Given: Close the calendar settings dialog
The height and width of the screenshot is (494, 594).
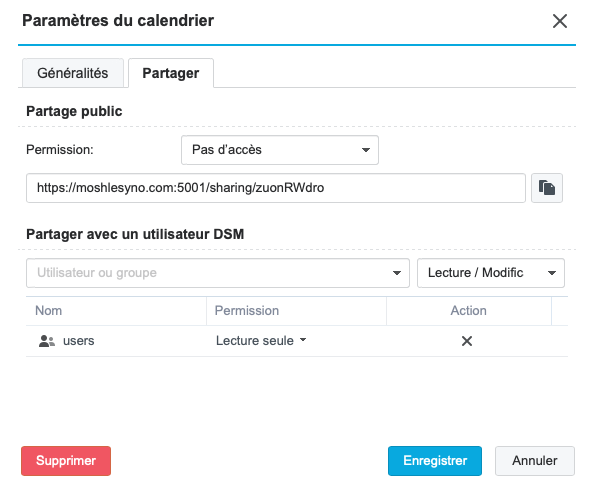Looking at the screenshot, I should click(x=560, y=21).
